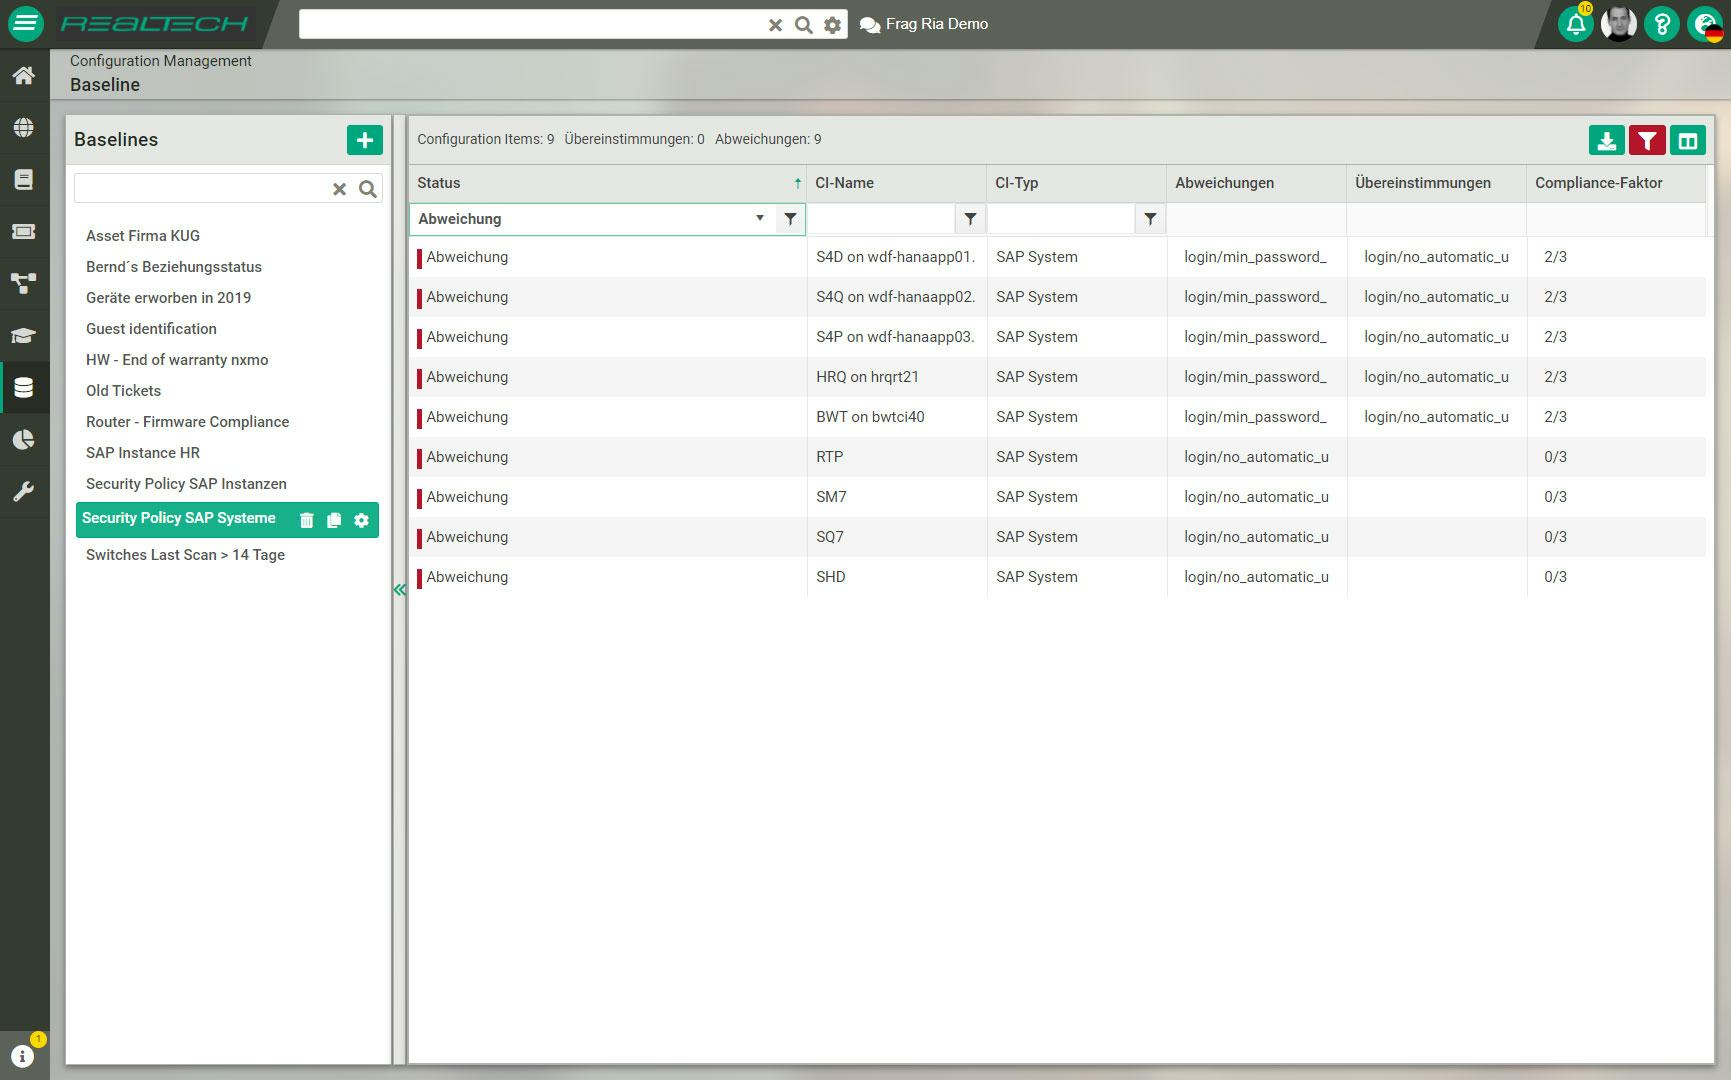Screen dimensions: 1731x1080
Task: Open the CI-Typ column filter options
Action: click(1150, 219)
